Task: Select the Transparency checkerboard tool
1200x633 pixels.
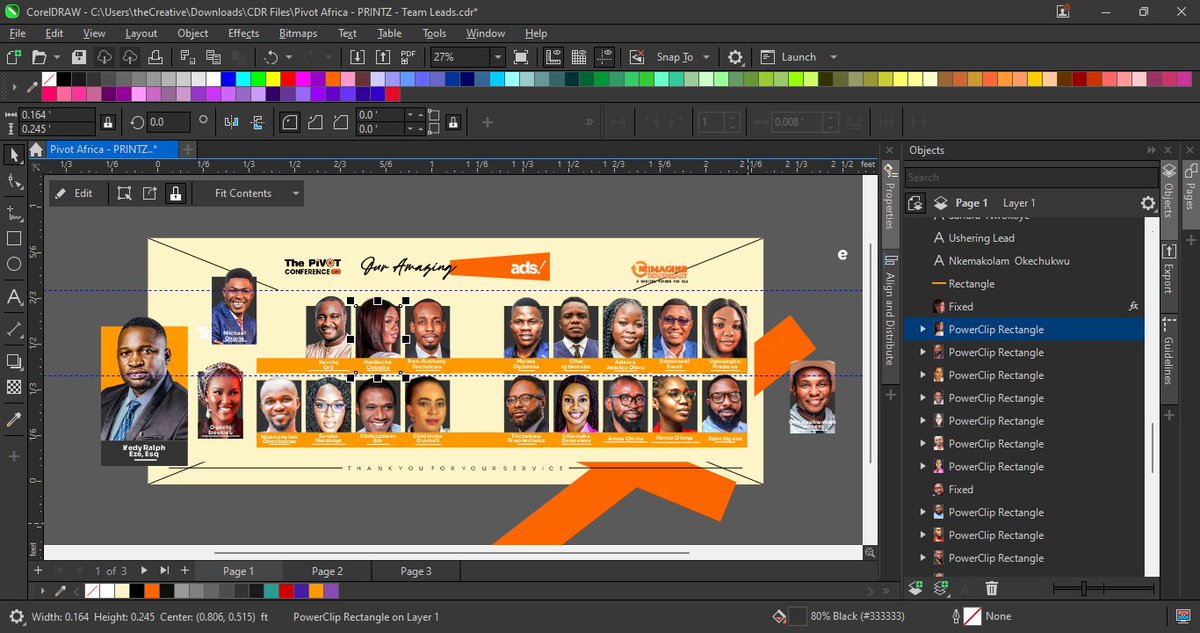Action: point(14,387)
